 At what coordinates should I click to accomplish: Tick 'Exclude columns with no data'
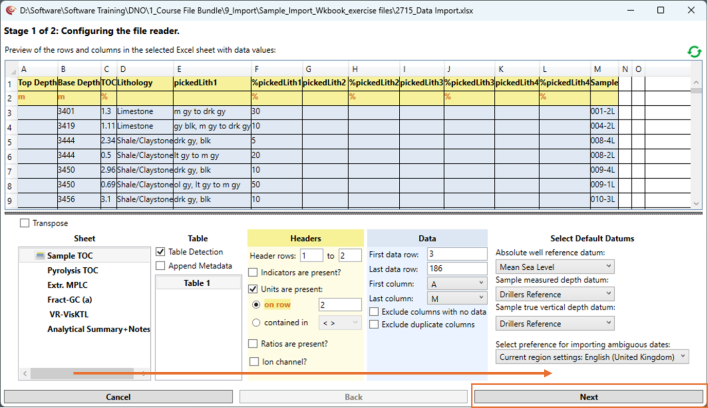coord(375,311)
